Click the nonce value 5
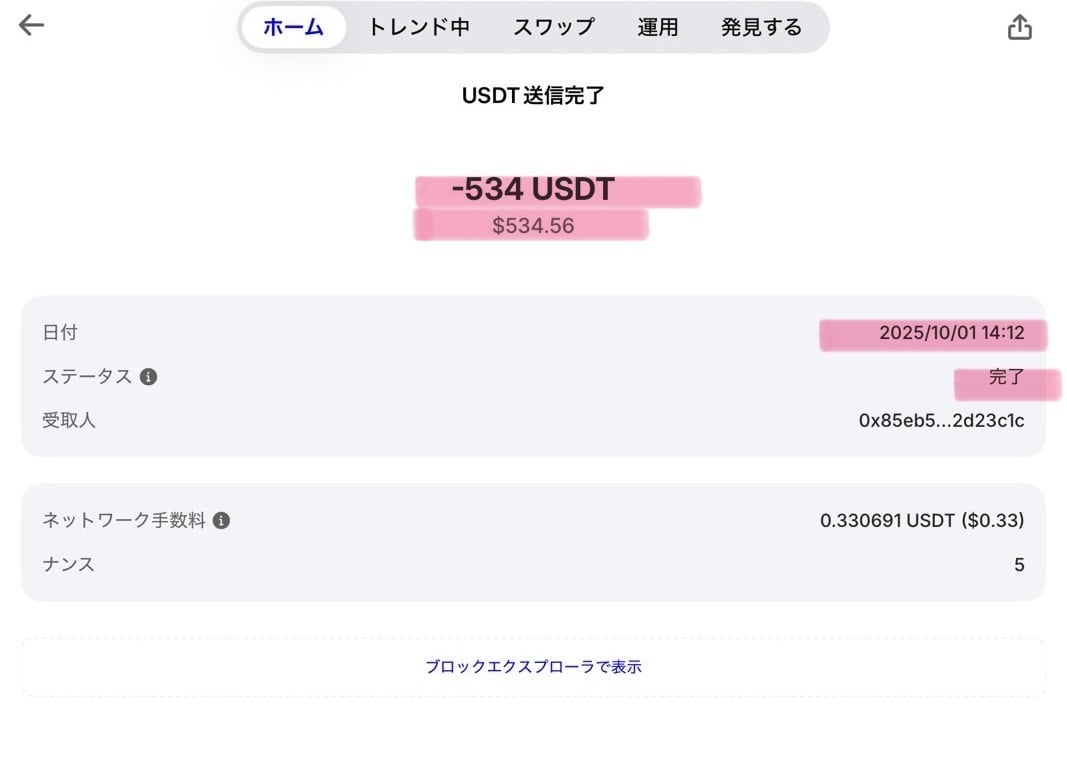Screen dimensions: 1067x767 tap(1019, 565)
